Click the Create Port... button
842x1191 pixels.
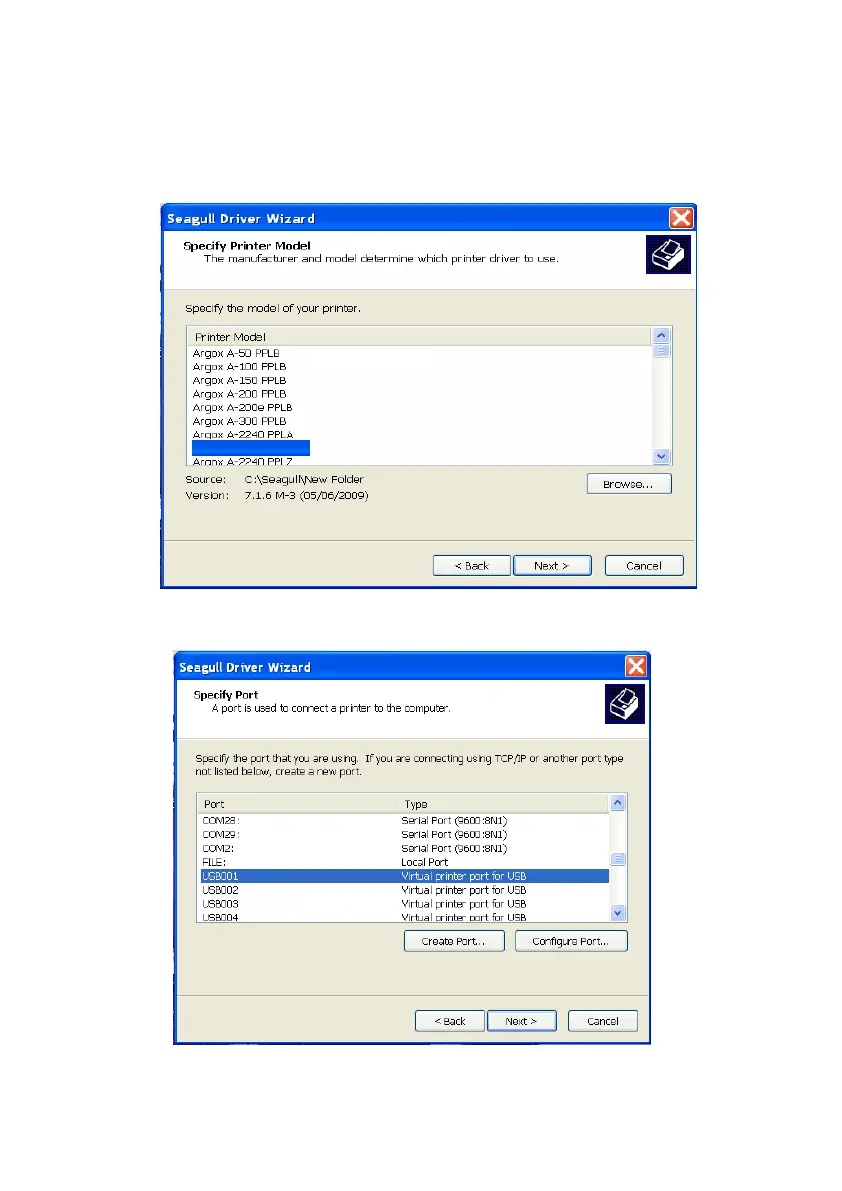click(x=454, y=941)
